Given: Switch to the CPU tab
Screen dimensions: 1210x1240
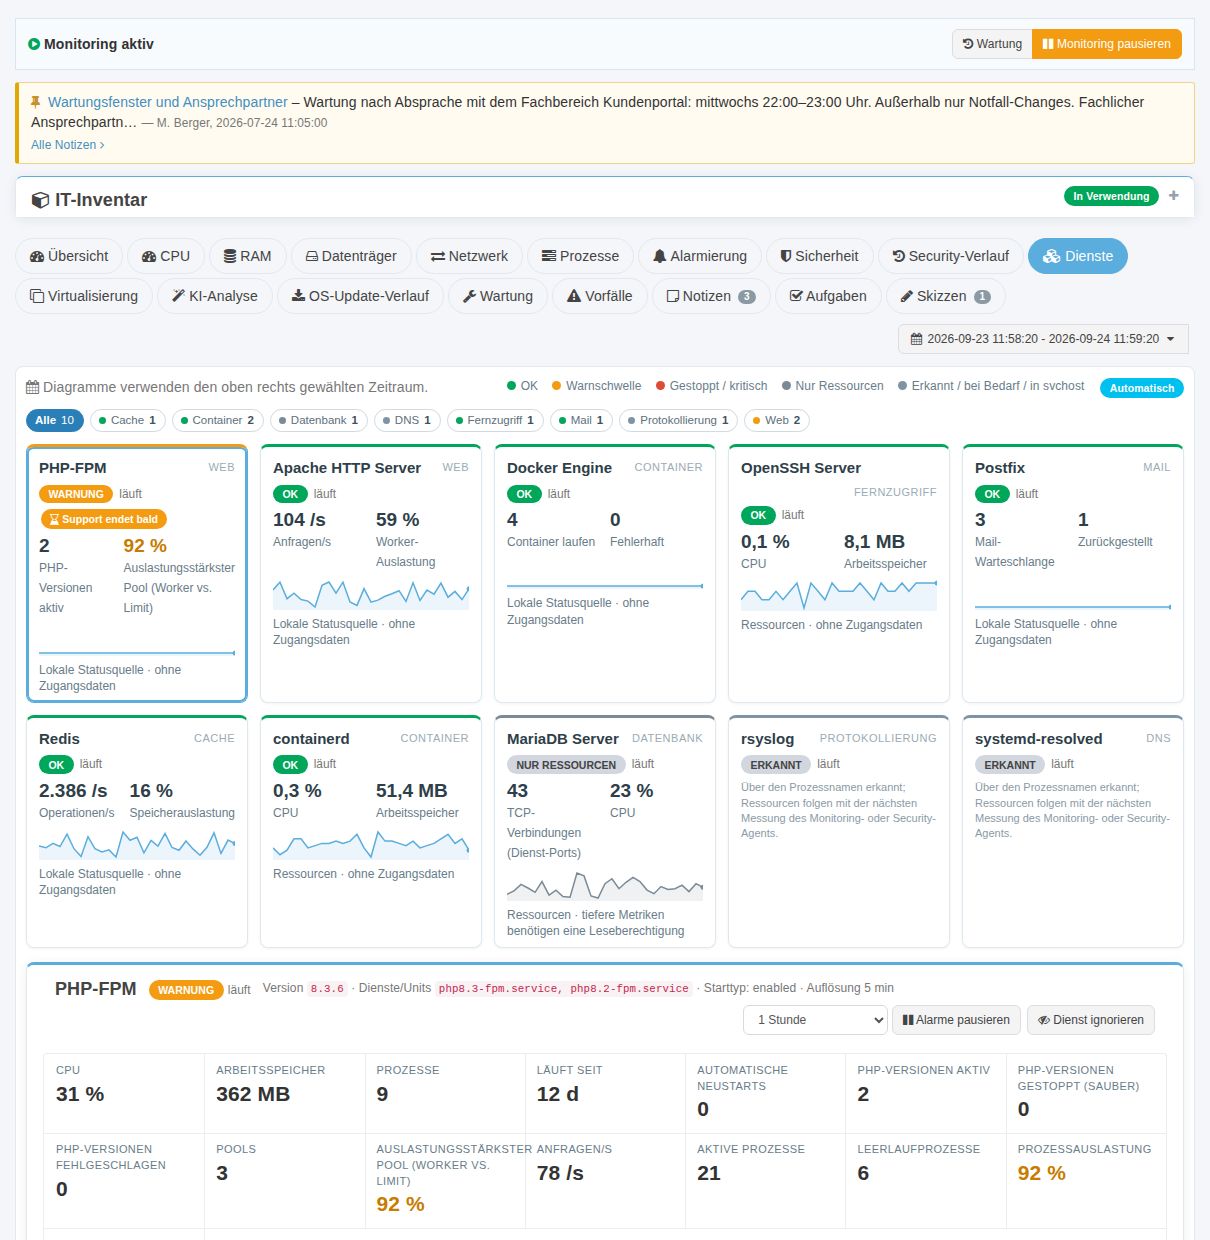Looking at the screenshot, I should pos(166,256).
